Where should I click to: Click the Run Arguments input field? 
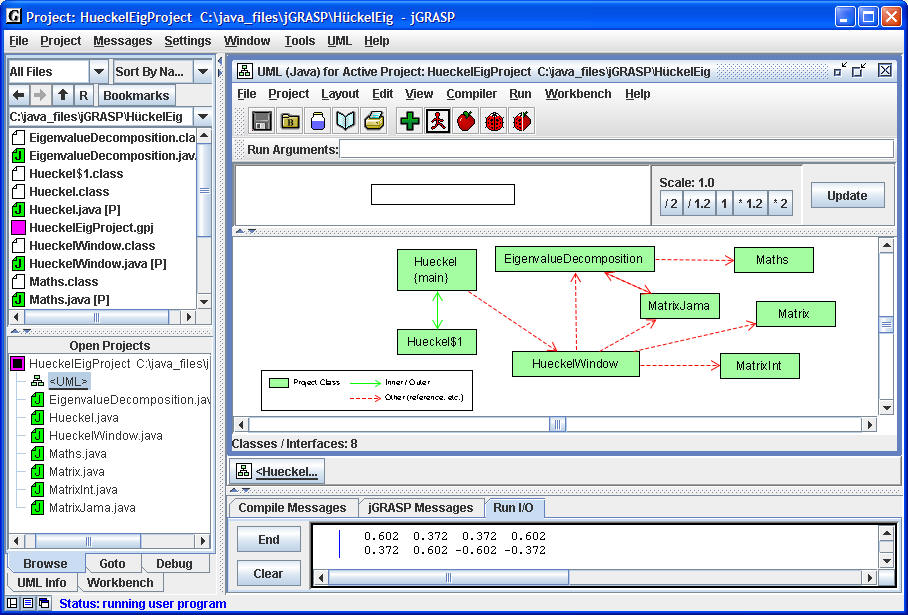[615, 149]
